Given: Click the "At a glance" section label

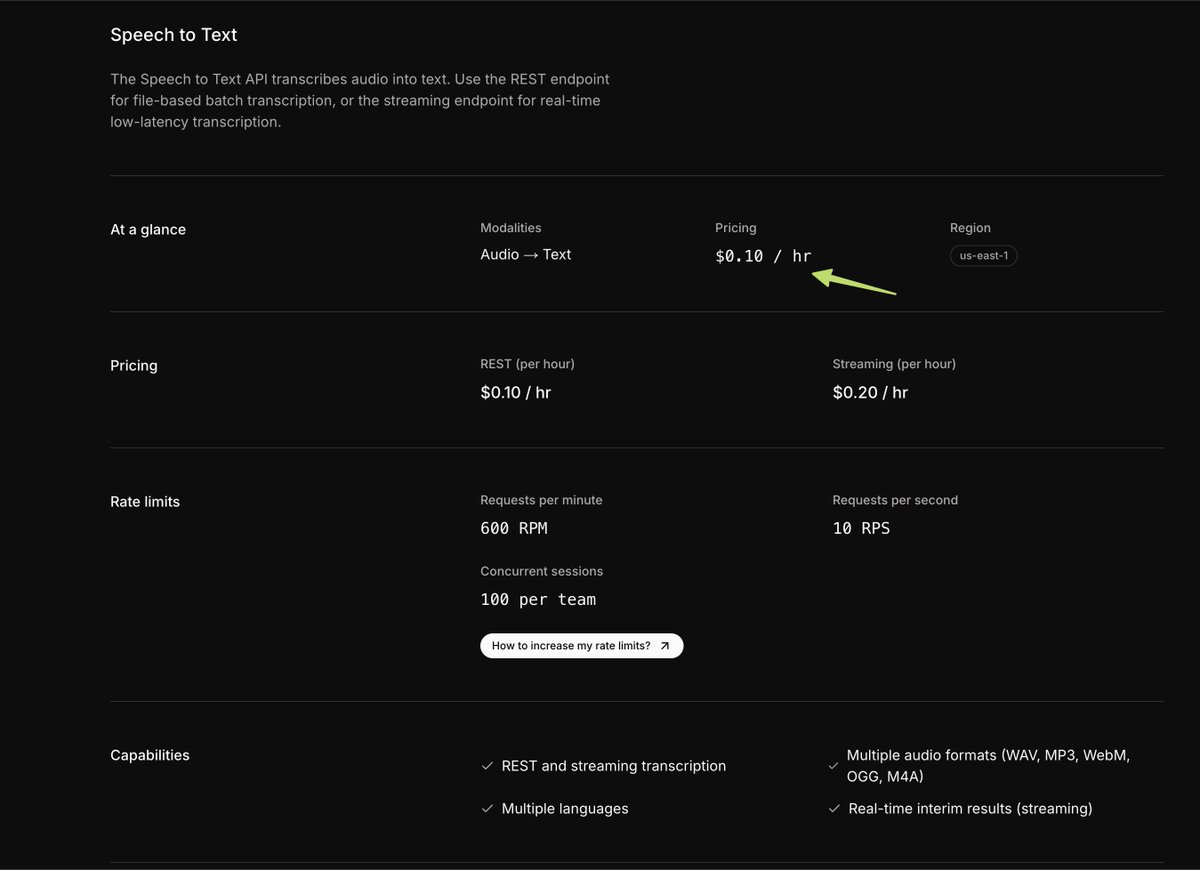Looking at the screenshot, I should click(x=148, y=230).
